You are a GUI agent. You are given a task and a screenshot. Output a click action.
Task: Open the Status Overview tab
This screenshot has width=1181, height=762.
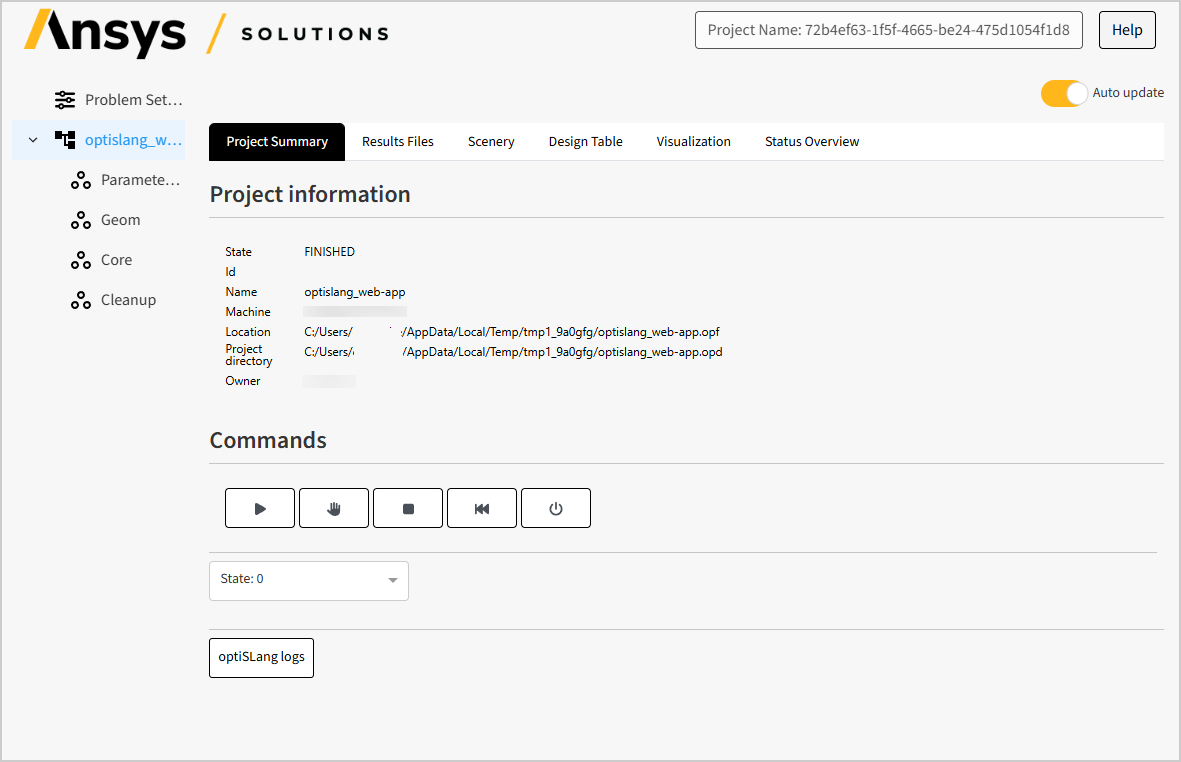pos(812,142)
